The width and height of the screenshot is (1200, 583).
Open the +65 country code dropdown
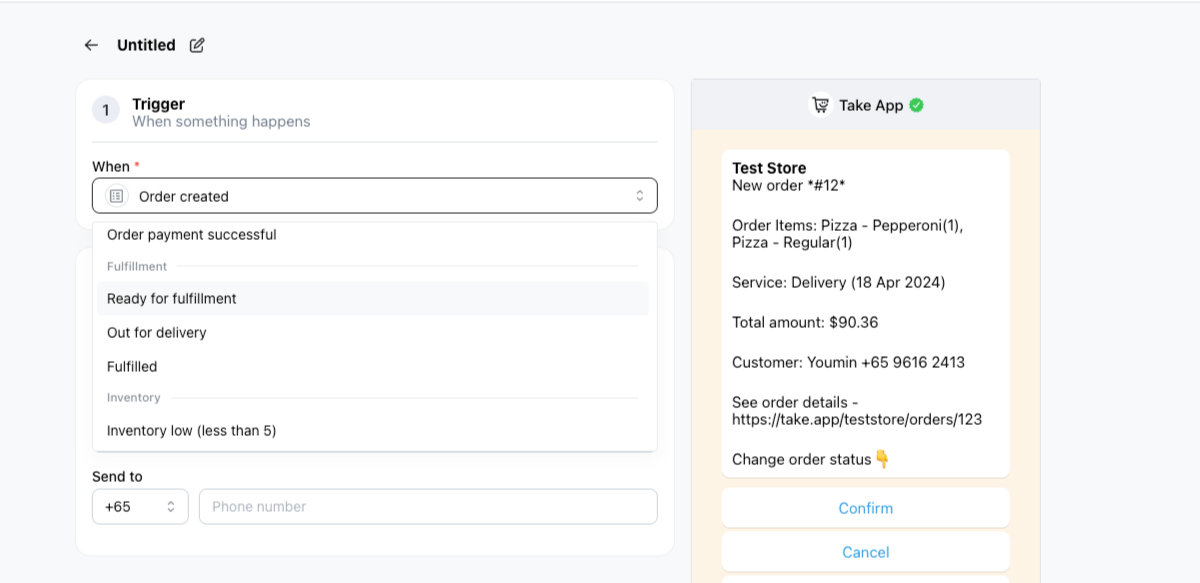(x=140, y=506)
